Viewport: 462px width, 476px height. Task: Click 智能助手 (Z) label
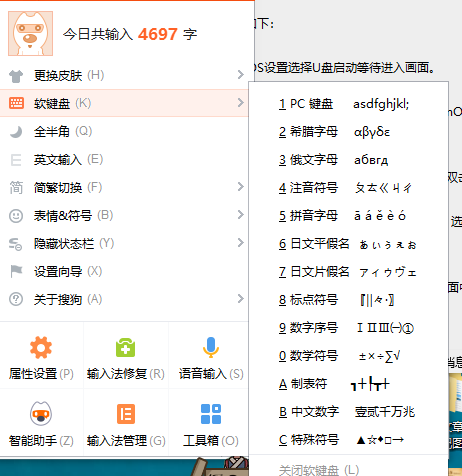(41, 441)
